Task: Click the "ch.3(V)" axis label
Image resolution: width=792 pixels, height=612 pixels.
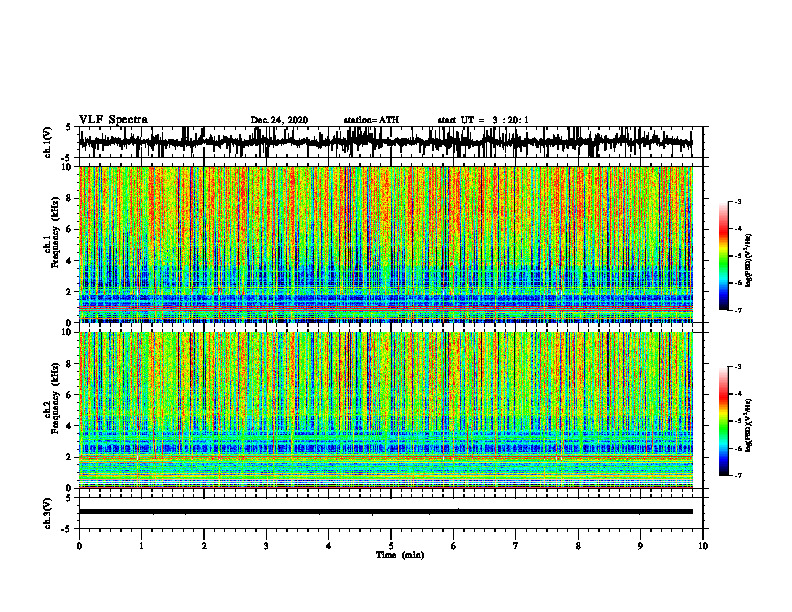Action: (x=47, y=514)
